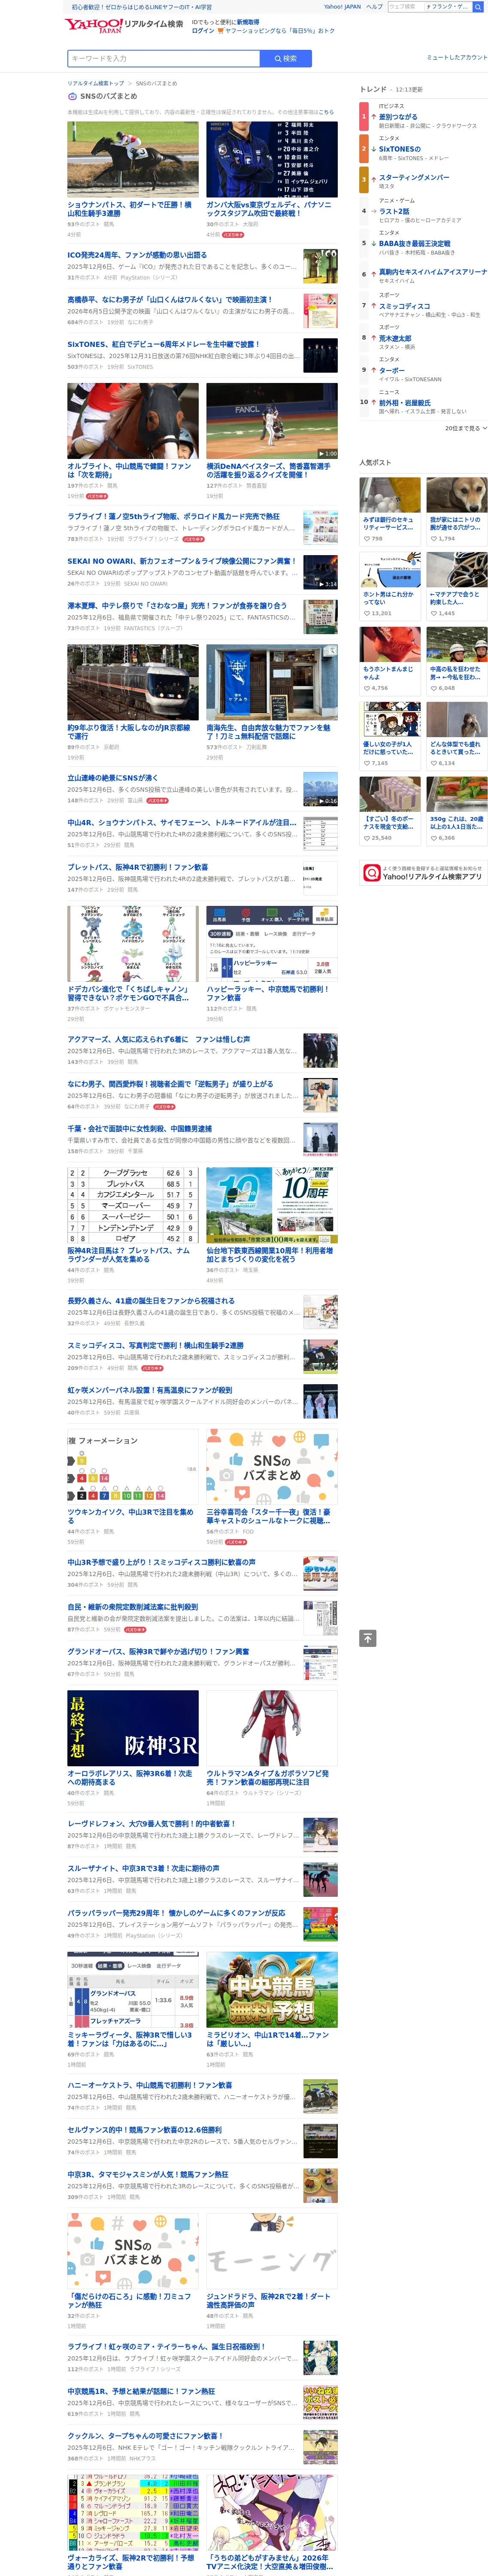488x2576 pixels.
Task: Open the 自民・維新 定数削減法案 article
Action: point(132,1607)
